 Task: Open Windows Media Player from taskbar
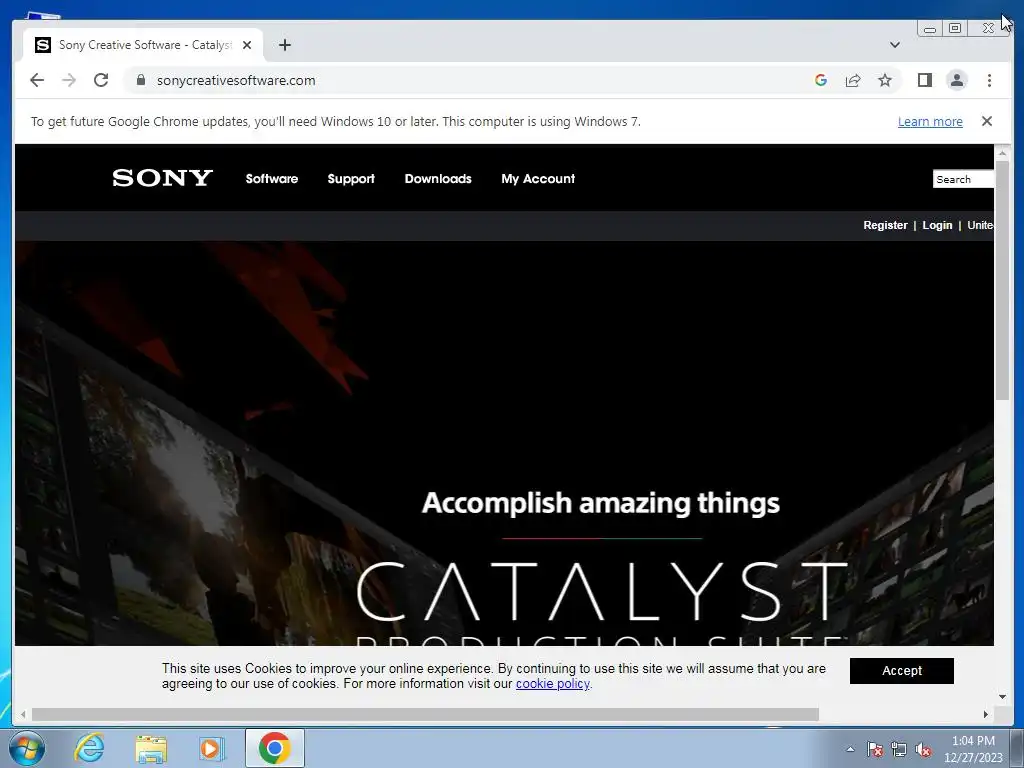tap(212, 748)
